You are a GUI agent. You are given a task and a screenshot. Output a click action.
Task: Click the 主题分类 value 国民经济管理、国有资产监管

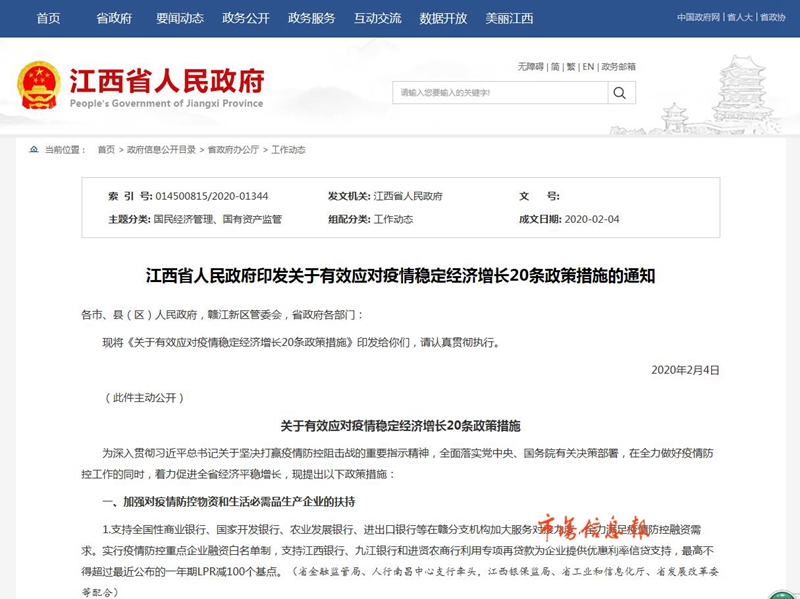tap(217, 219)
